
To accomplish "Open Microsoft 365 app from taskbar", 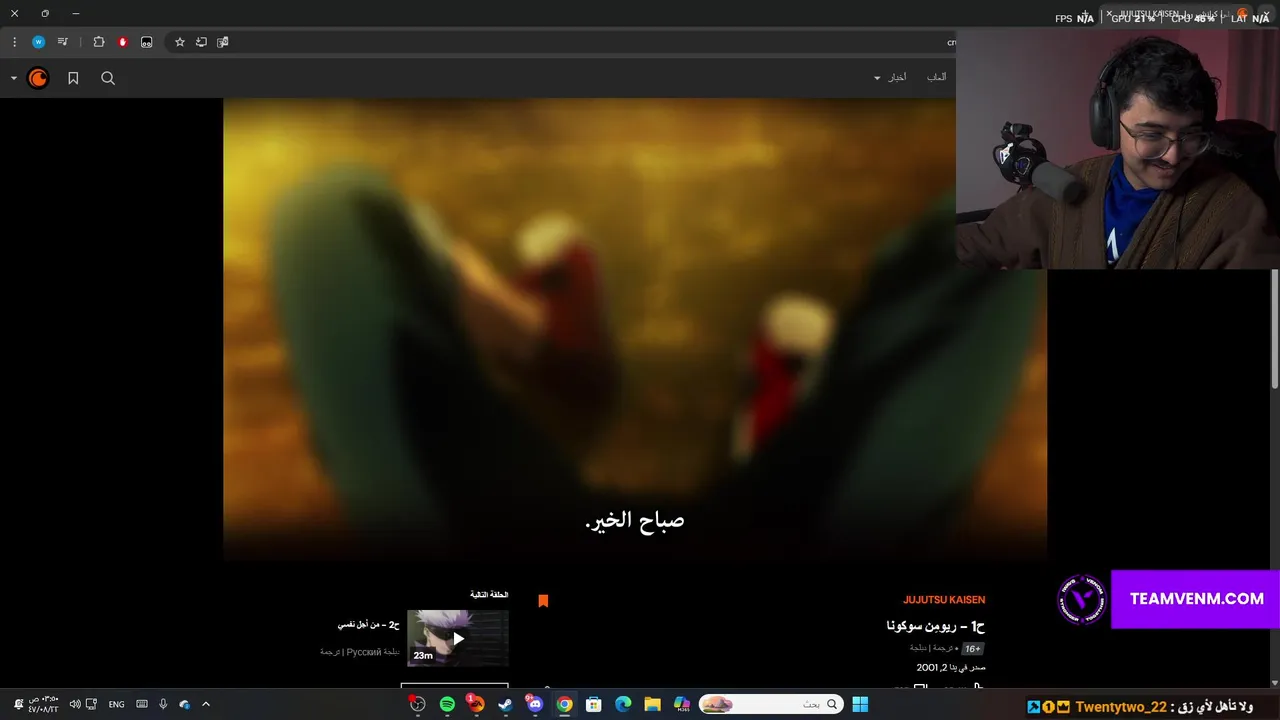I will [x=682, y=704].
